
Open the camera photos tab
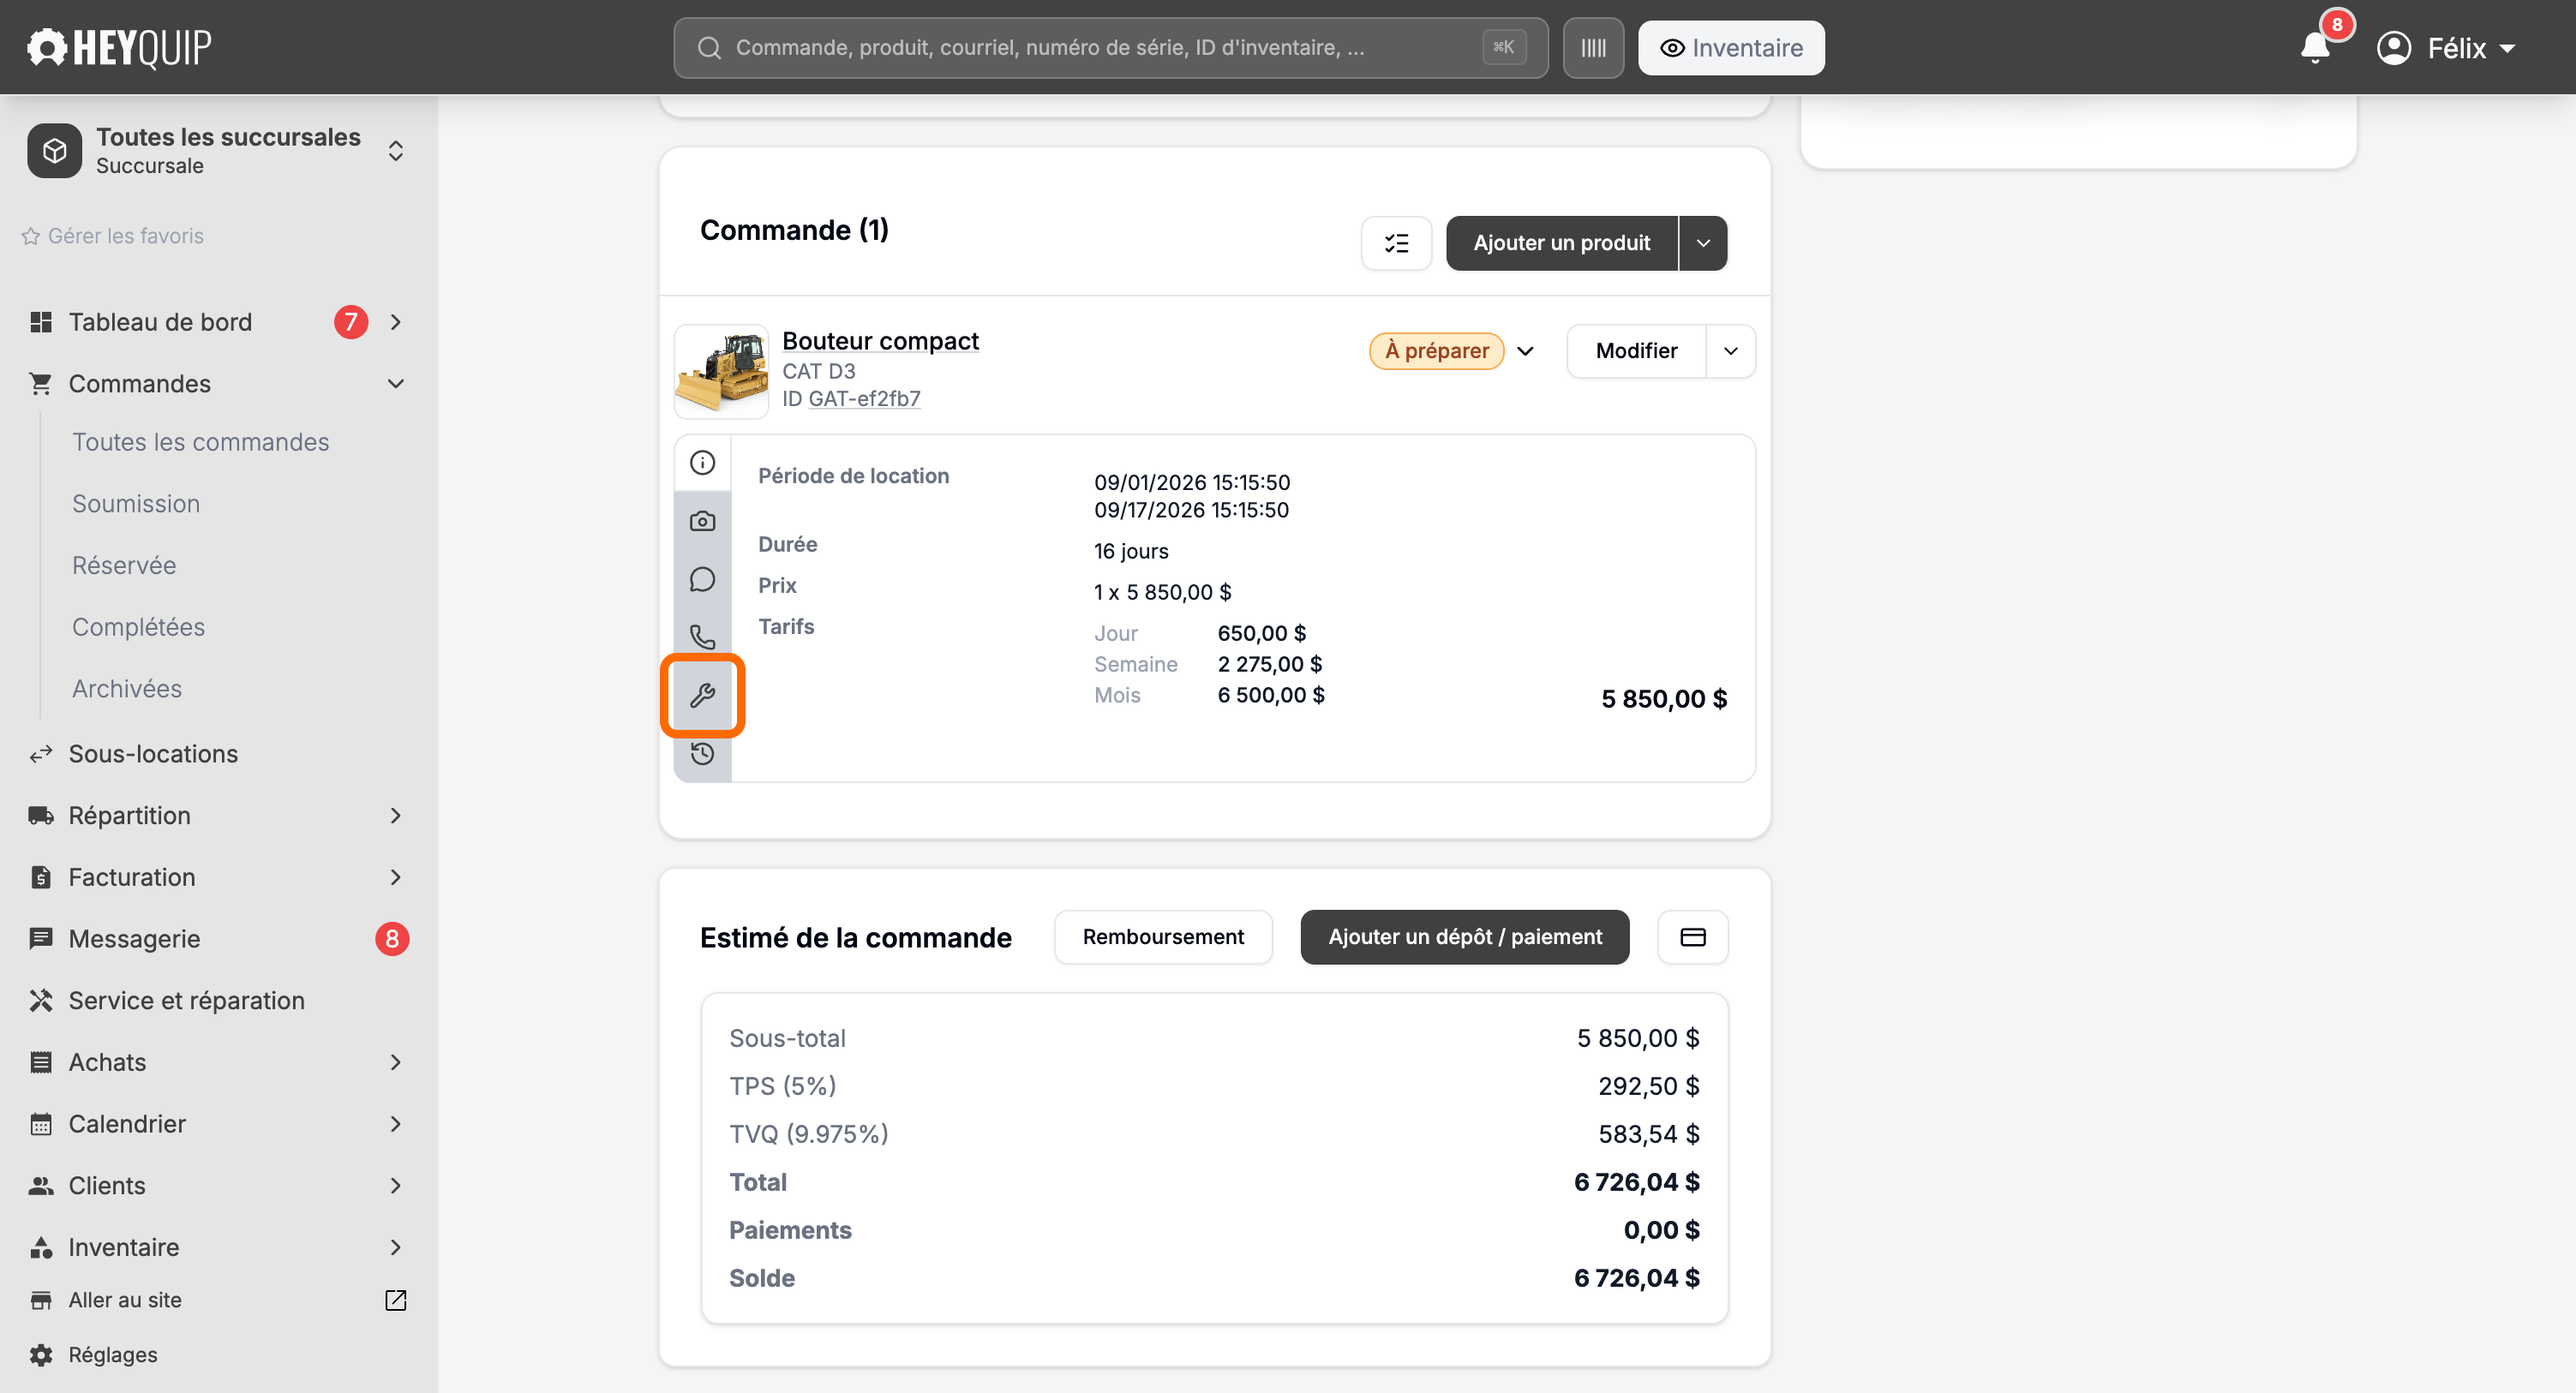pyautogui.click(x=703, y=521)
